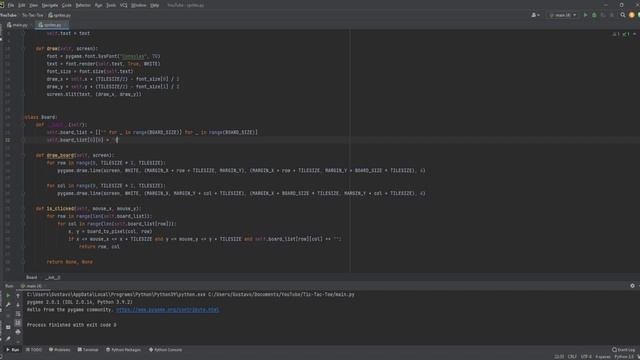The height and width of the screenshot is (360, 640).
Task: Start debugging with the green bug icon
Action: (594, 15)
